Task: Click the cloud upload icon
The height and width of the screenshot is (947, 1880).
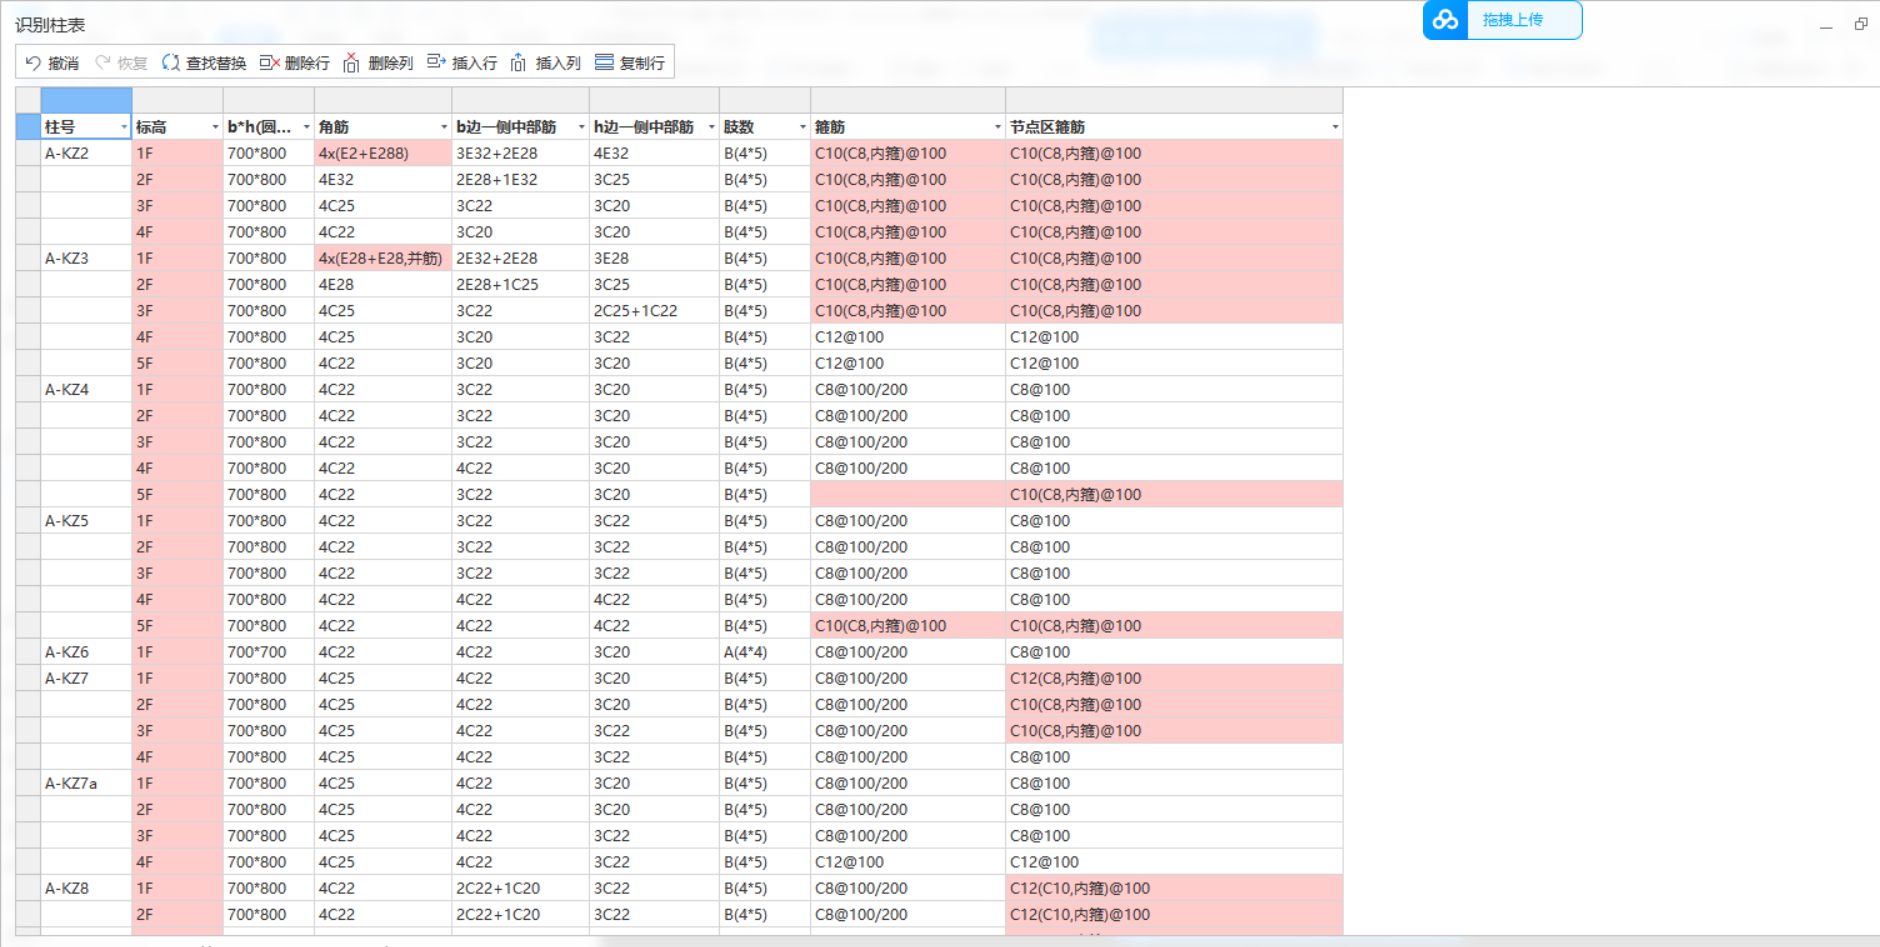Action: click(x=1445, y=20)
